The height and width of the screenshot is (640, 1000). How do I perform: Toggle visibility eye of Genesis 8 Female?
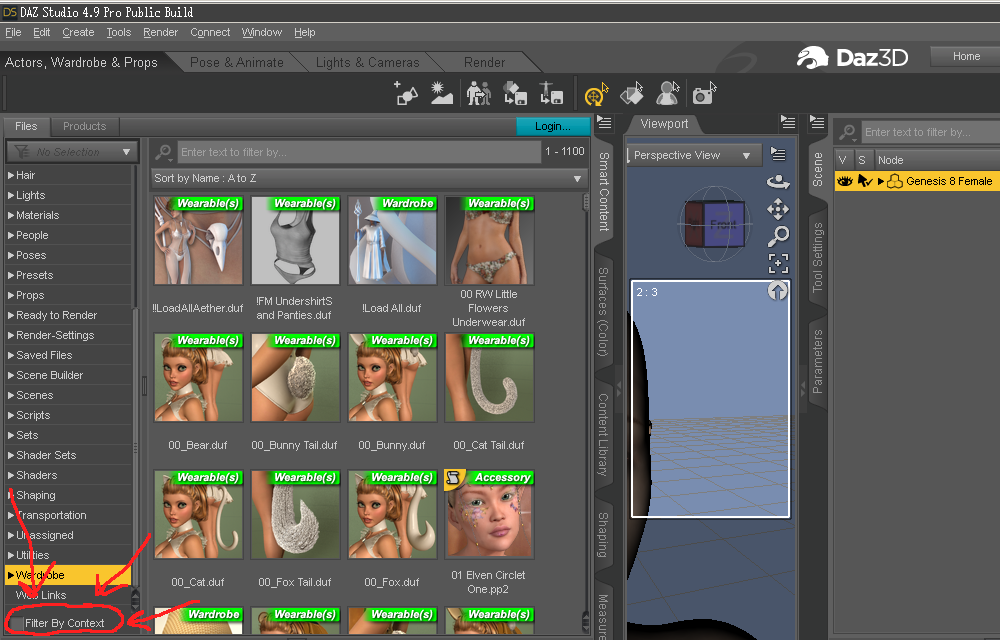point(844,181)
